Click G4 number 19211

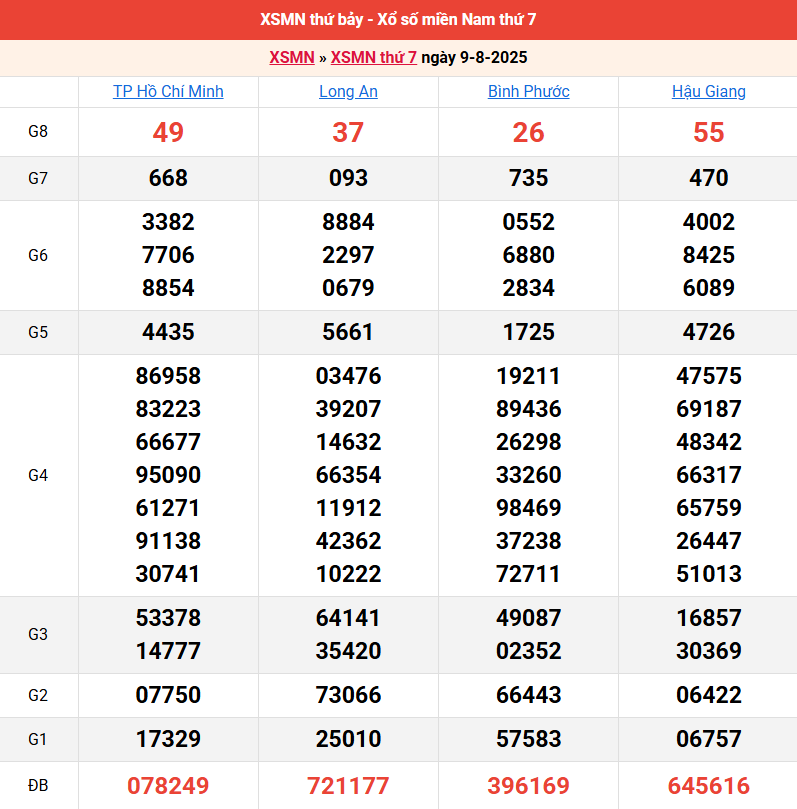[529, 376]
